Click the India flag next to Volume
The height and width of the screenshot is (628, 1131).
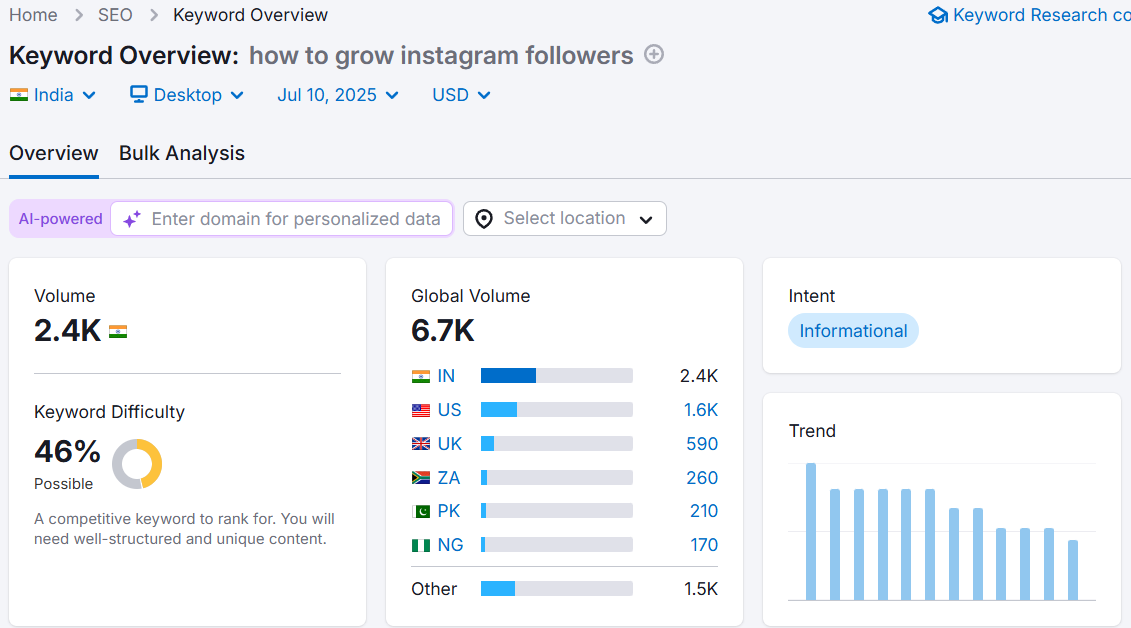118,332
